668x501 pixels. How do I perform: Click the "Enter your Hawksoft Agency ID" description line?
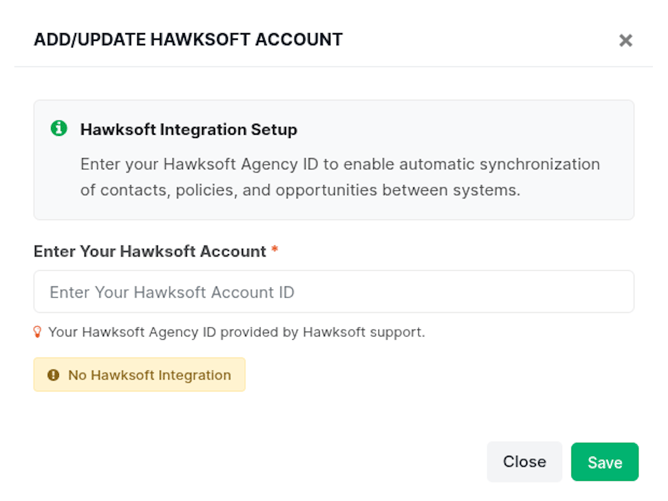click(x=339, y=164)
